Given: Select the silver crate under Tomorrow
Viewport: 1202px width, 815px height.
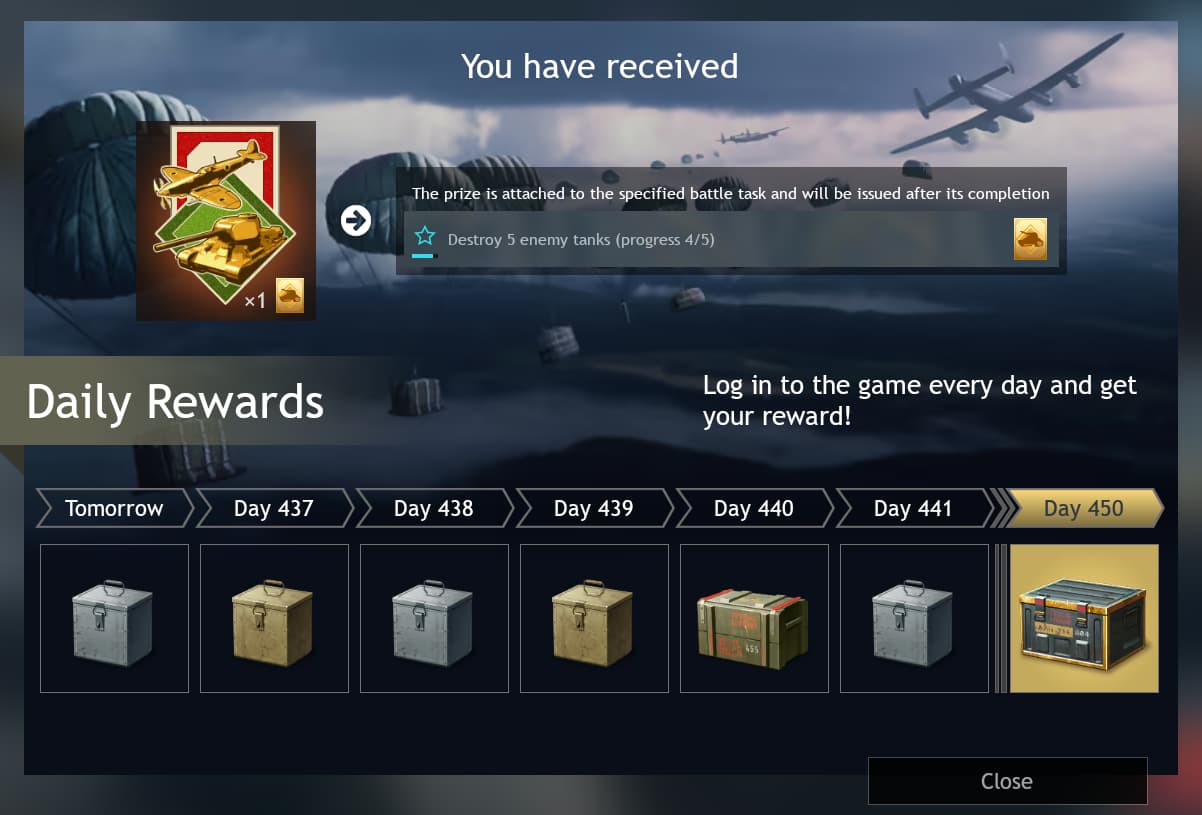Looking at the screenshot, I should pos(114,618).
